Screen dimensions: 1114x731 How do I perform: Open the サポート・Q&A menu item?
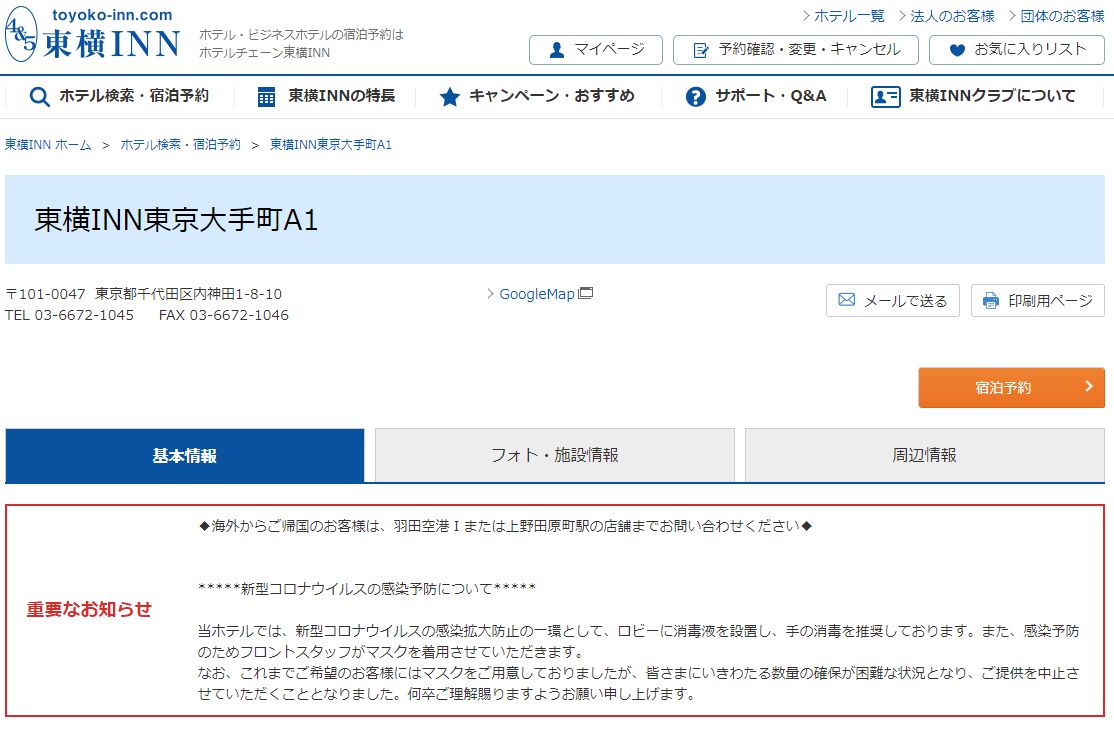[756, 96]
